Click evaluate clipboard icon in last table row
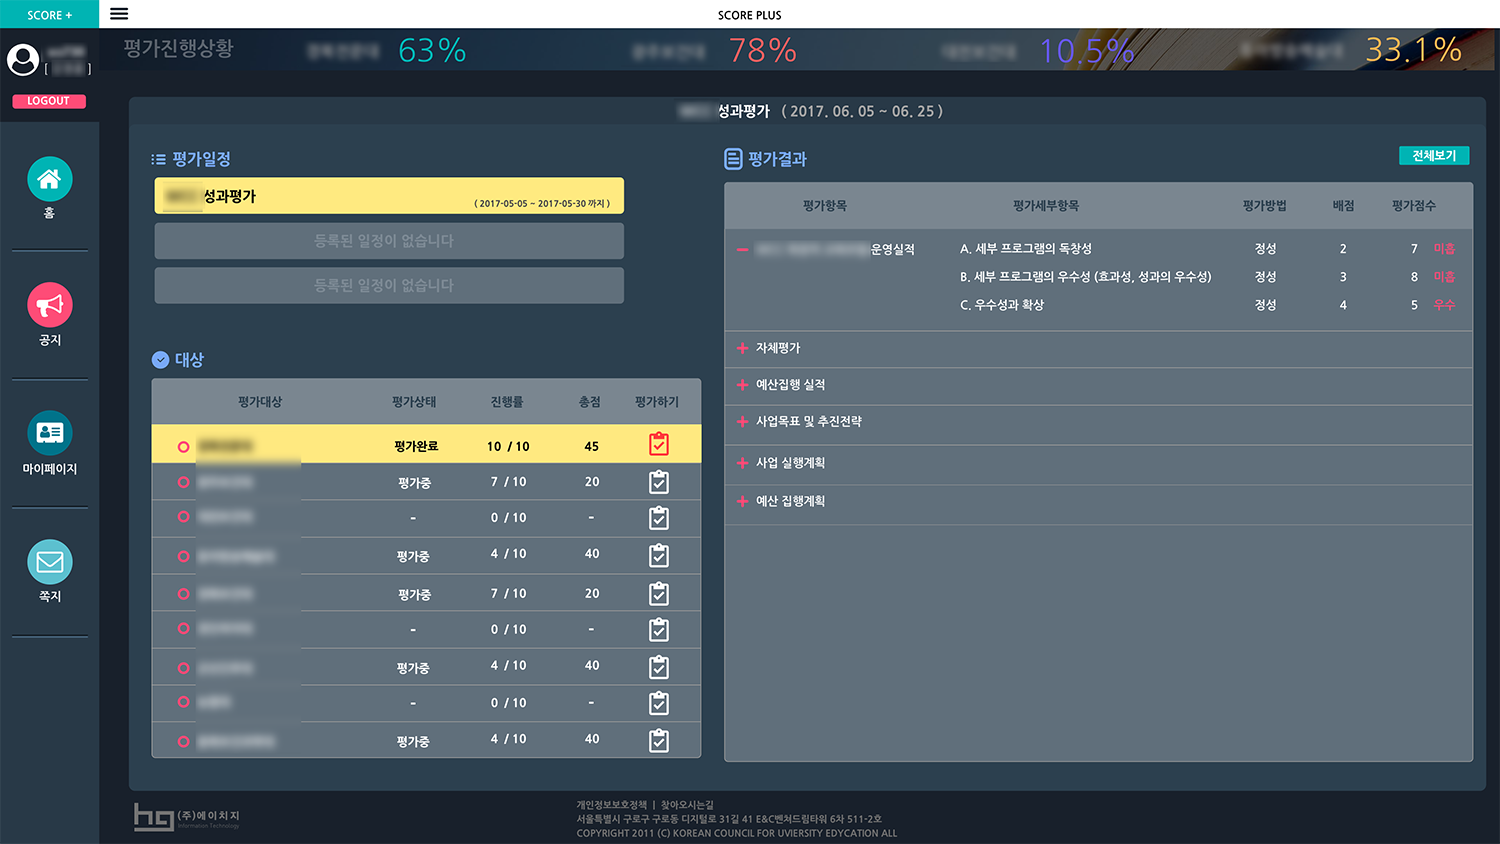Screen dimensions: 1500x844 [x=658, y=741]
